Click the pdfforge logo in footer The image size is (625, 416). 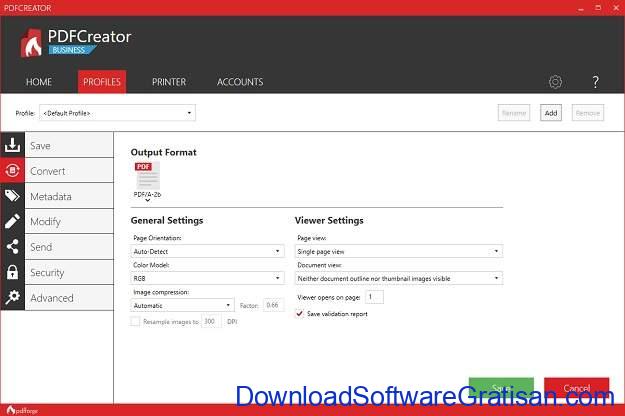[x=22, y=410]
